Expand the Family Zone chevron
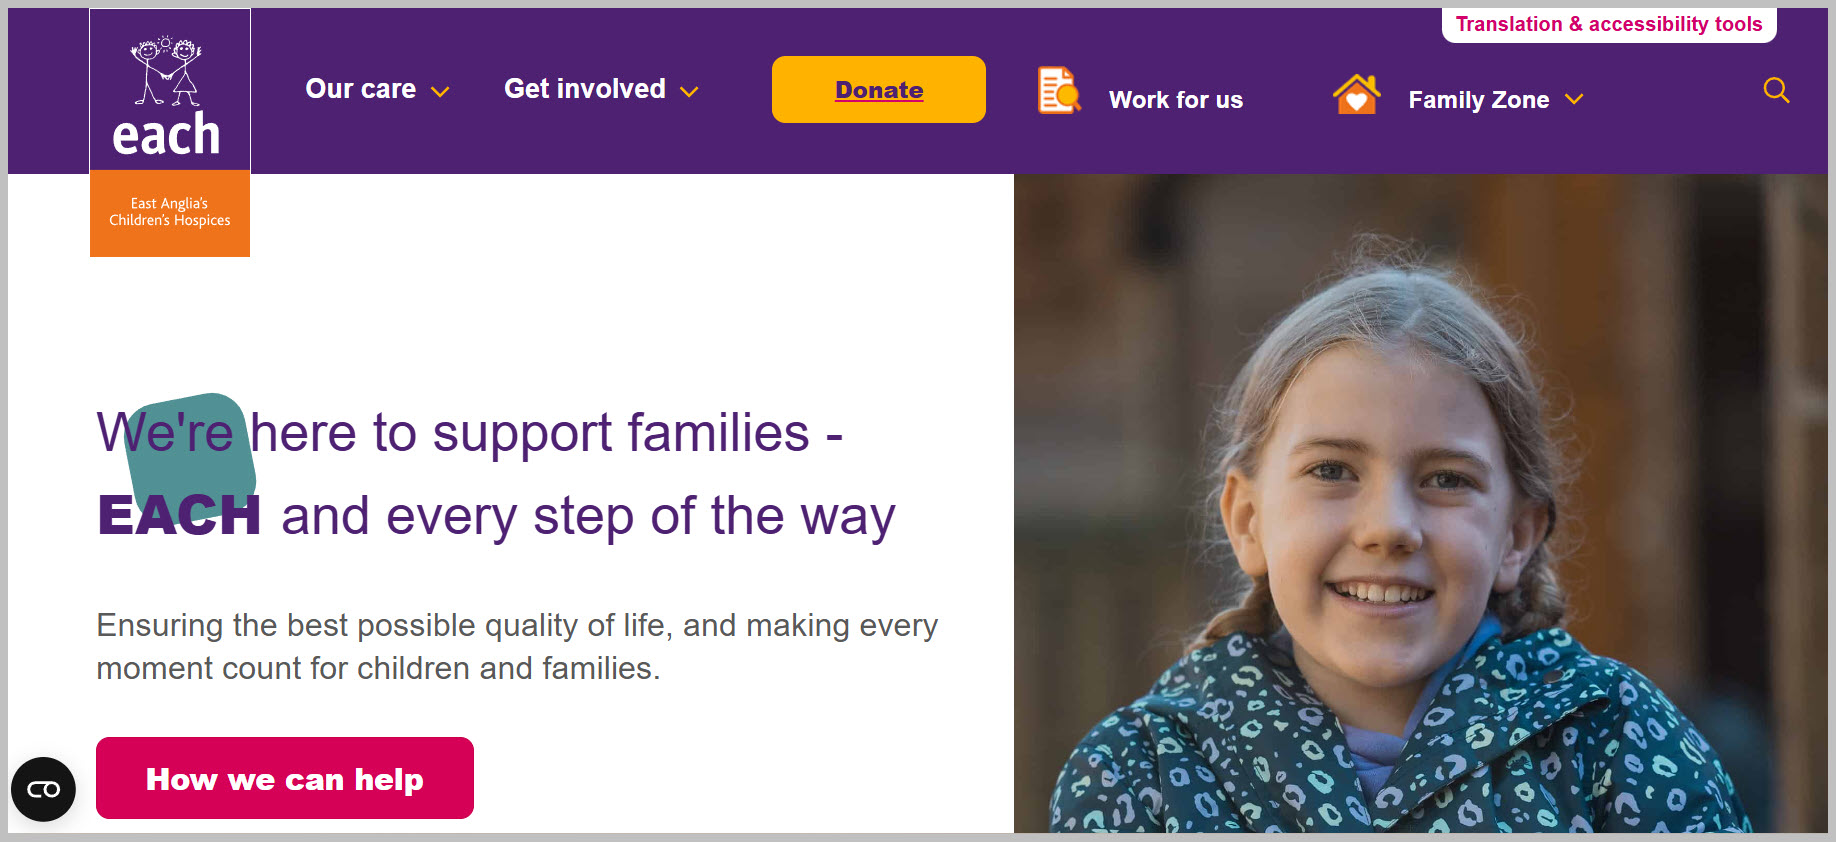 1574,99
